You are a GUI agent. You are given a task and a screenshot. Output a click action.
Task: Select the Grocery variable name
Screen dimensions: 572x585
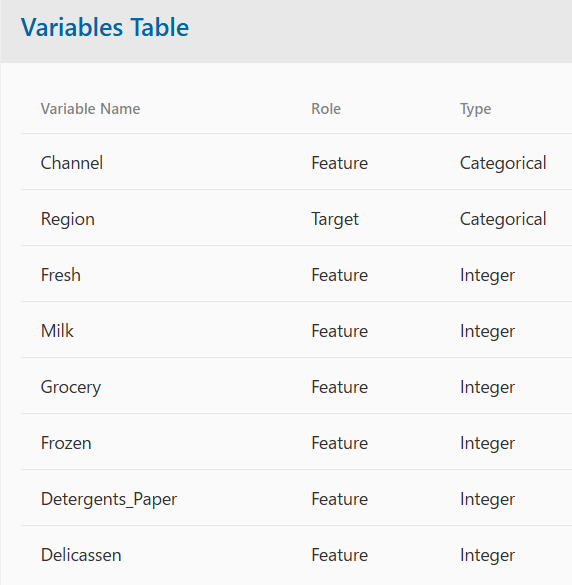point(71,387)
